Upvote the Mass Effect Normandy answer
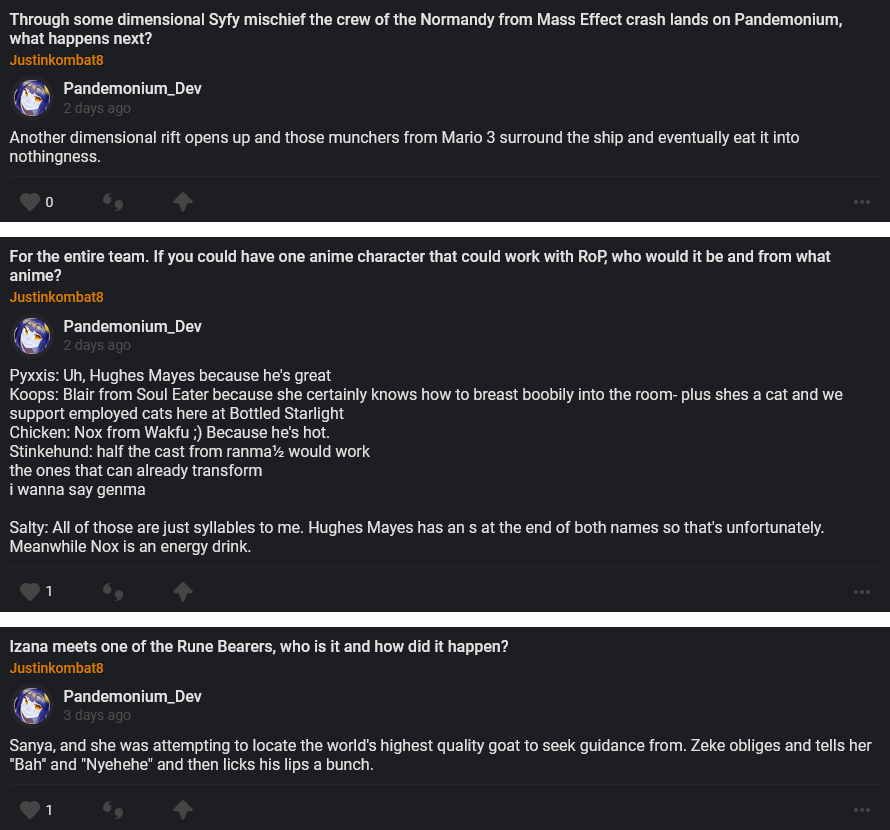 tap(182, 202)
